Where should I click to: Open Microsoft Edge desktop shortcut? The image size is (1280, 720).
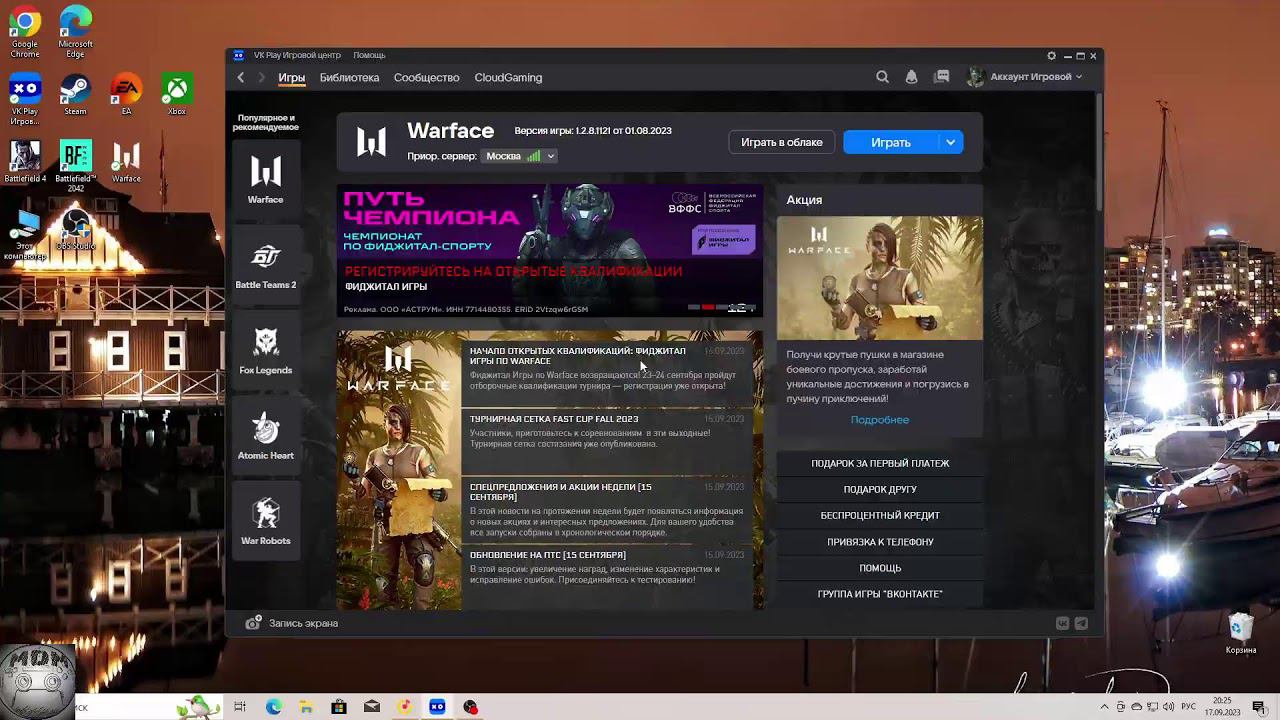point(75,32)
